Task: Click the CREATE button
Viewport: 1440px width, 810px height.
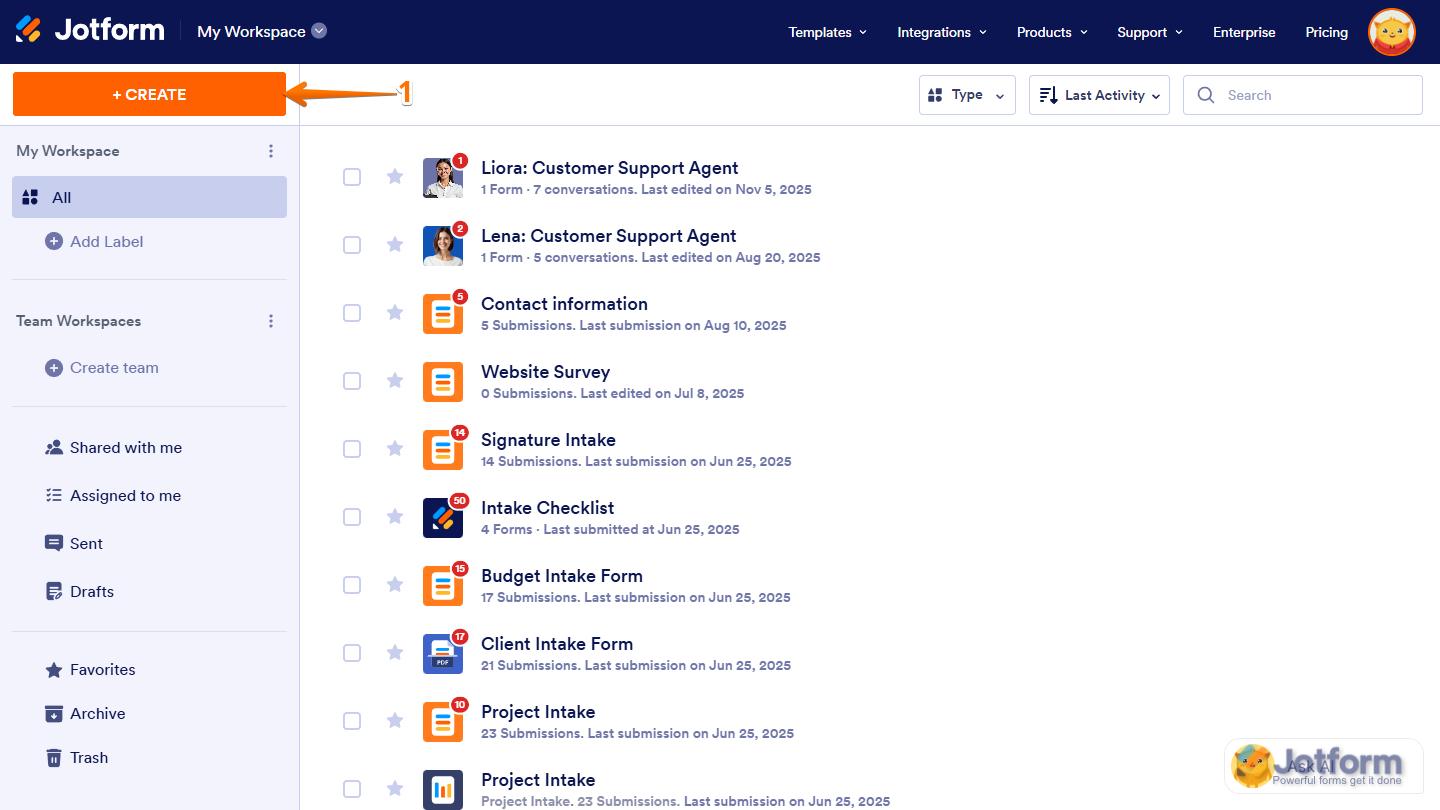Action: tap(148, 93)
